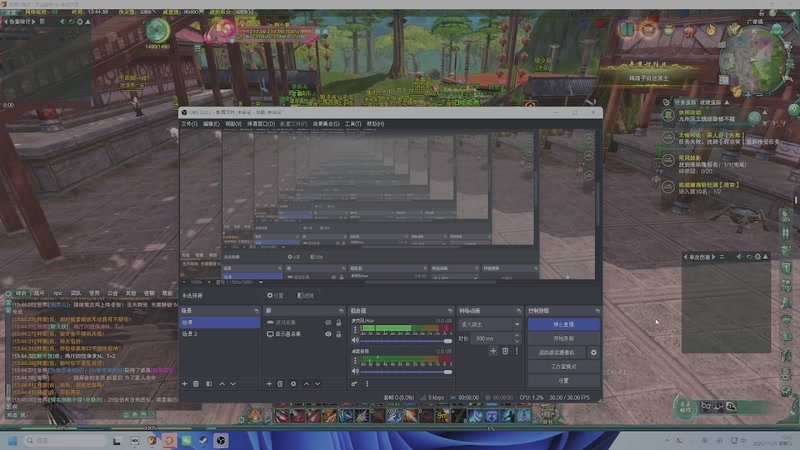Adjust the desktop audio volume slider
Viewport: 800px width, 450px height.
[406, 372]
